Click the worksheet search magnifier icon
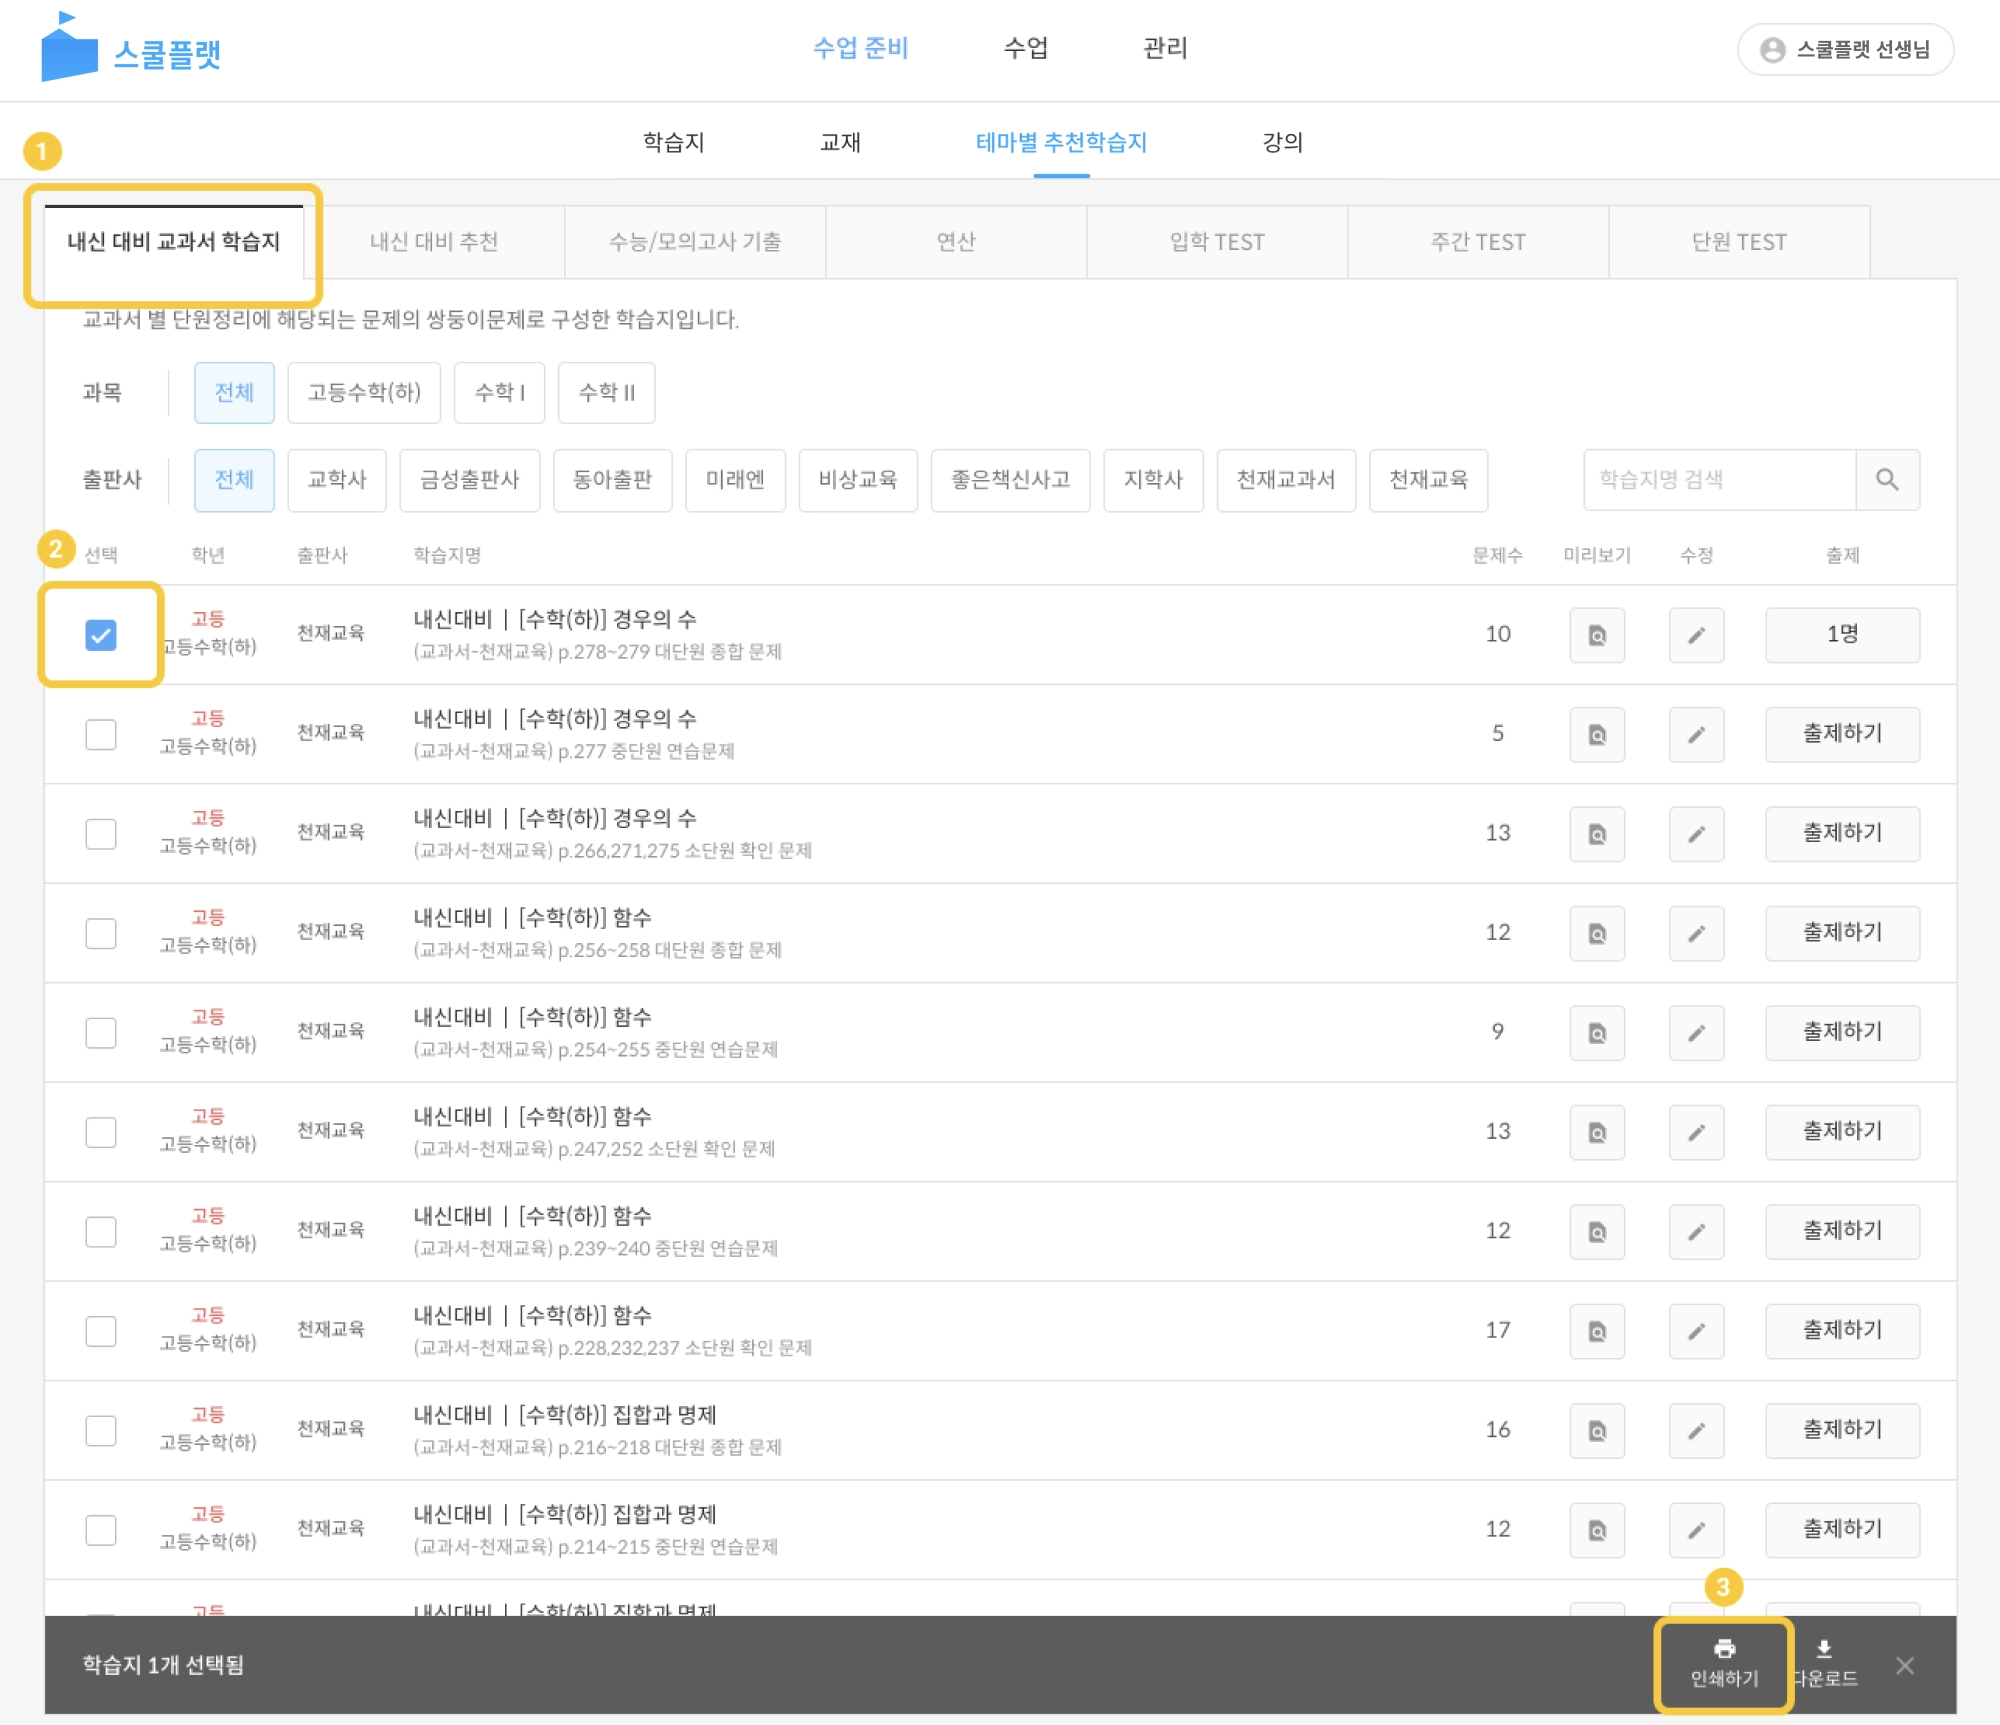 pyautogui.click(x=1887, y=480)
